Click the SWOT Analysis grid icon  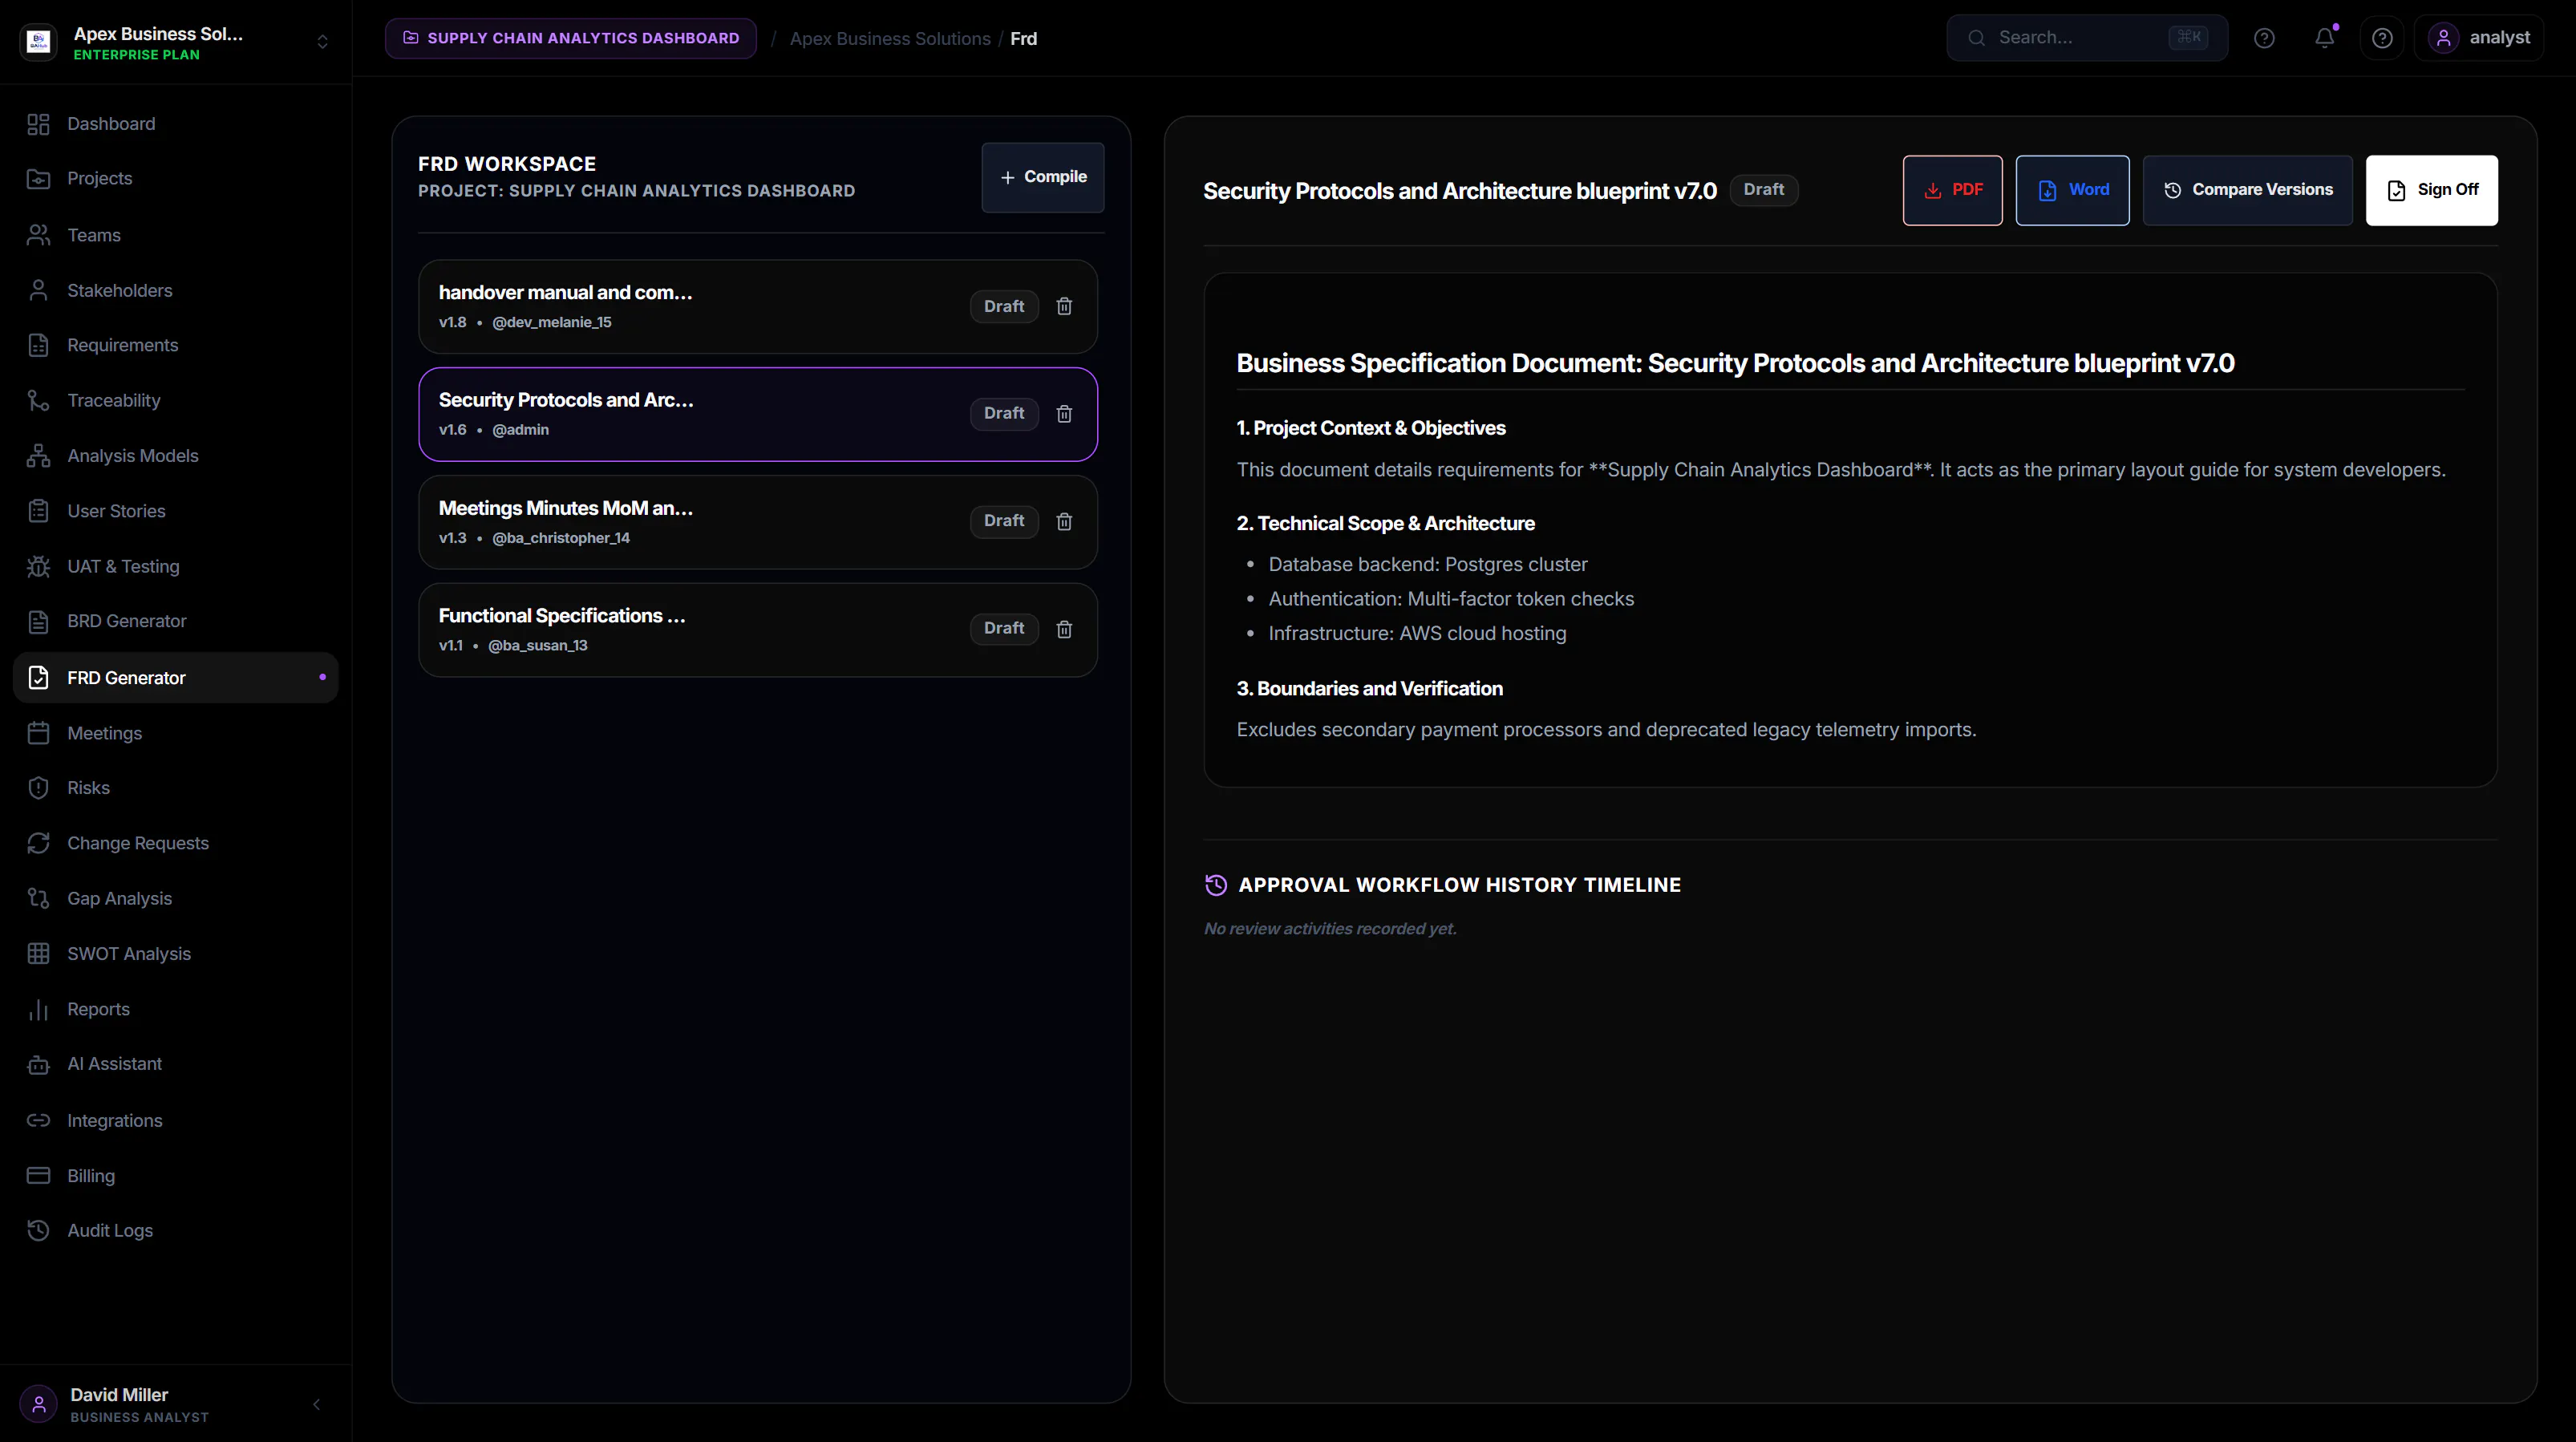point(38,954)
